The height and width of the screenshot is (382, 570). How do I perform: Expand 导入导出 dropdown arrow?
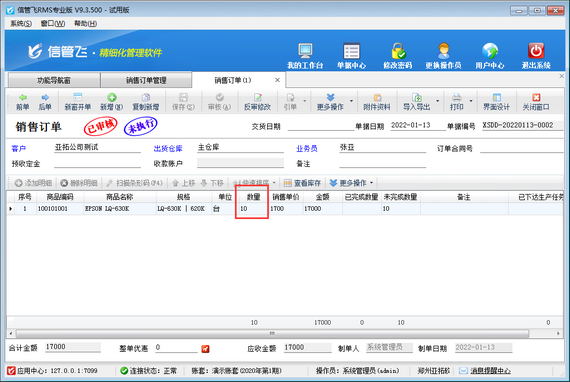437,101
